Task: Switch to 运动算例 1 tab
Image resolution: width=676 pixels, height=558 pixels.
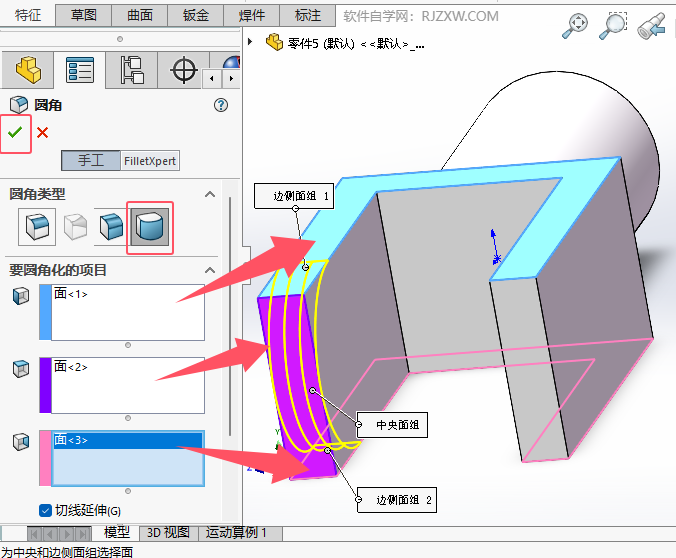Action: coord(240,533)
